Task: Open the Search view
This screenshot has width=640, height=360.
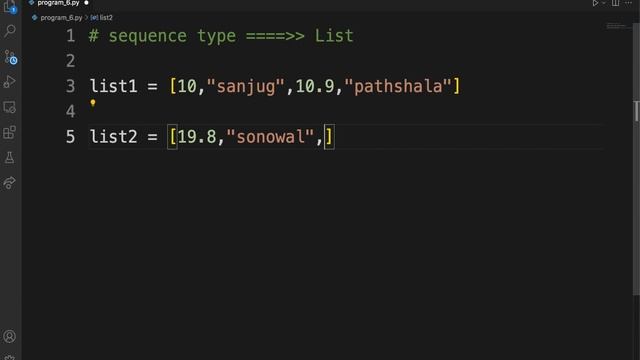Action: 9,30
